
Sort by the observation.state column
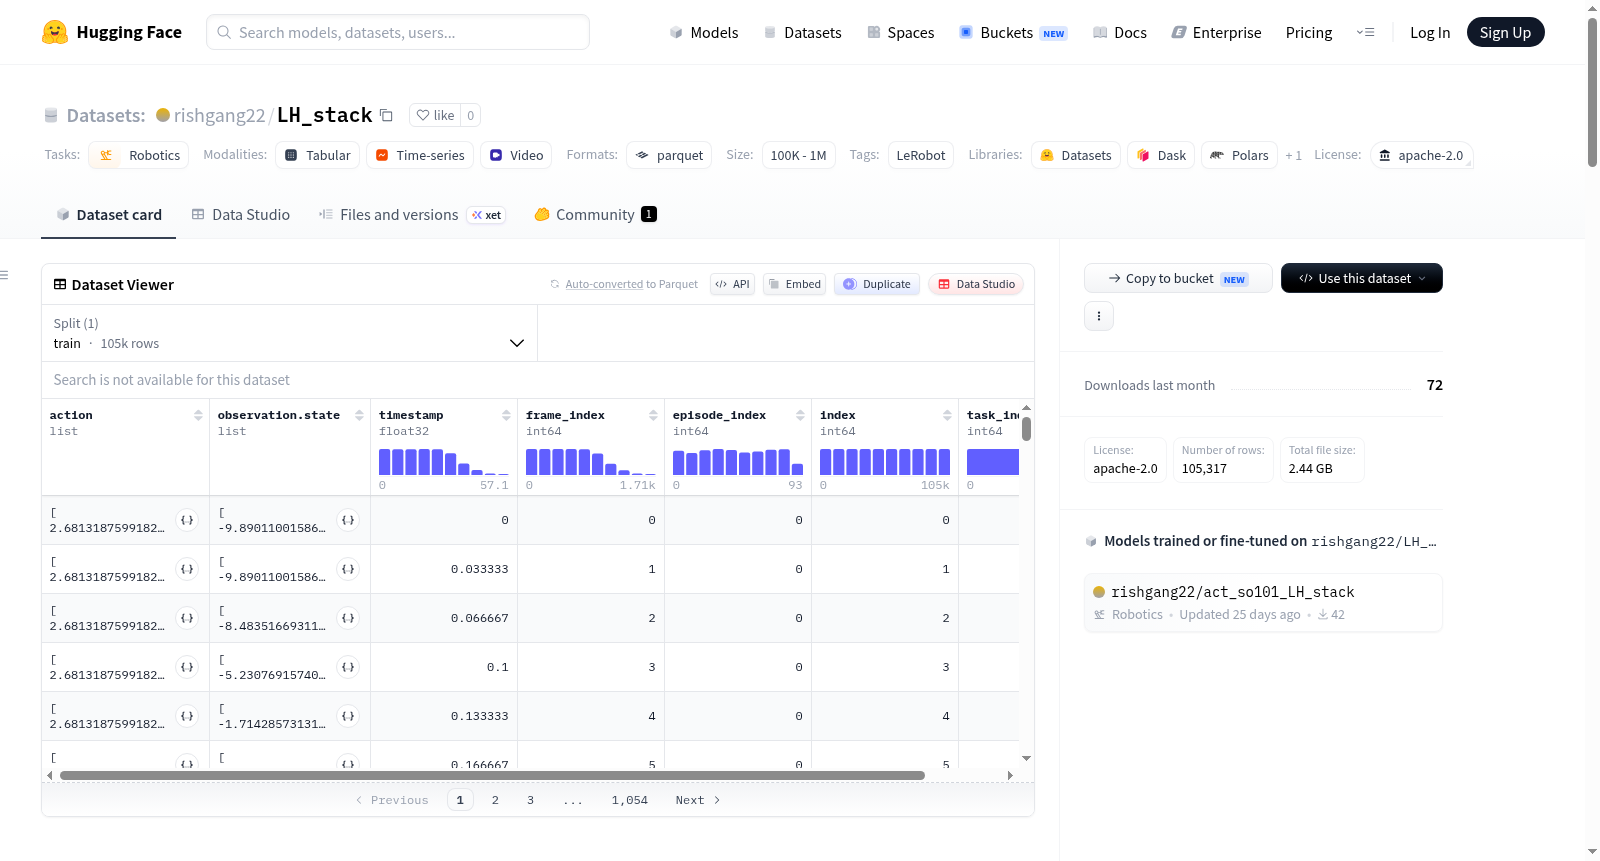[359, 415]
